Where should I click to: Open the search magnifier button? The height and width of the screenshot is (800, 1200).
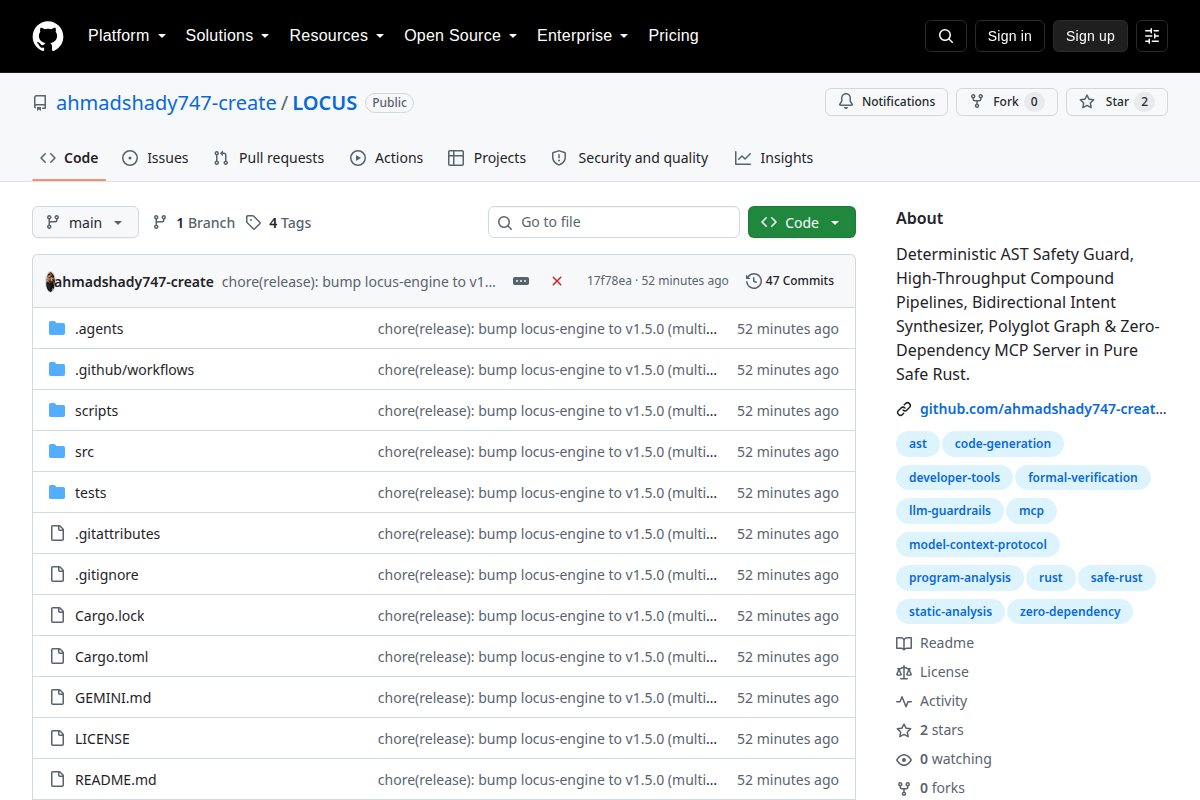point(946,36)
